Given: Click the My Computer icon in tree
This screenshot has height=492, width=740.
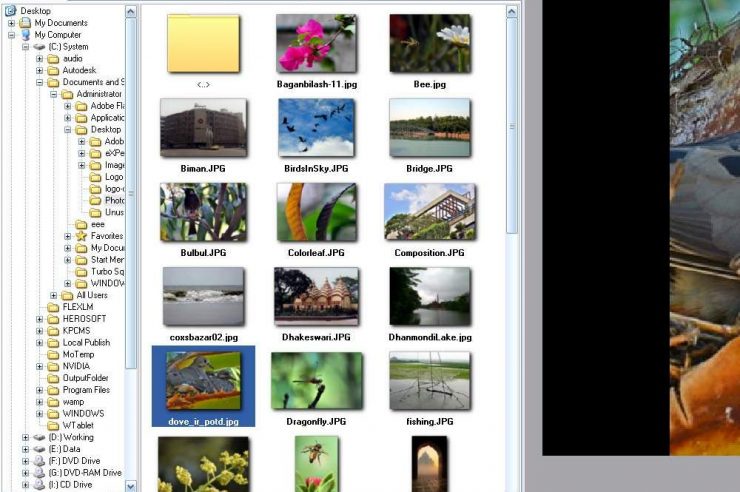Looking at the screenshot, I should [25, 35].
